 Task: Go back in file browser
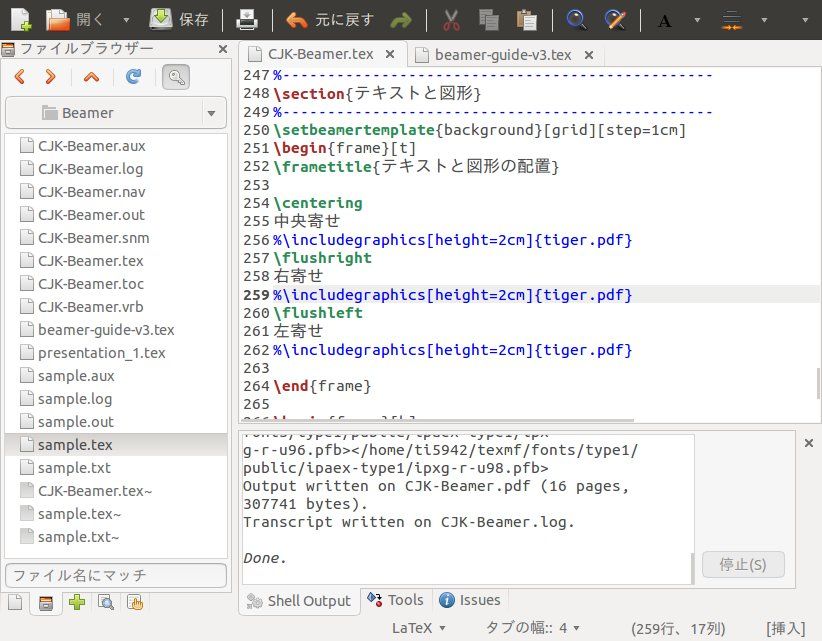pos(20,77)
